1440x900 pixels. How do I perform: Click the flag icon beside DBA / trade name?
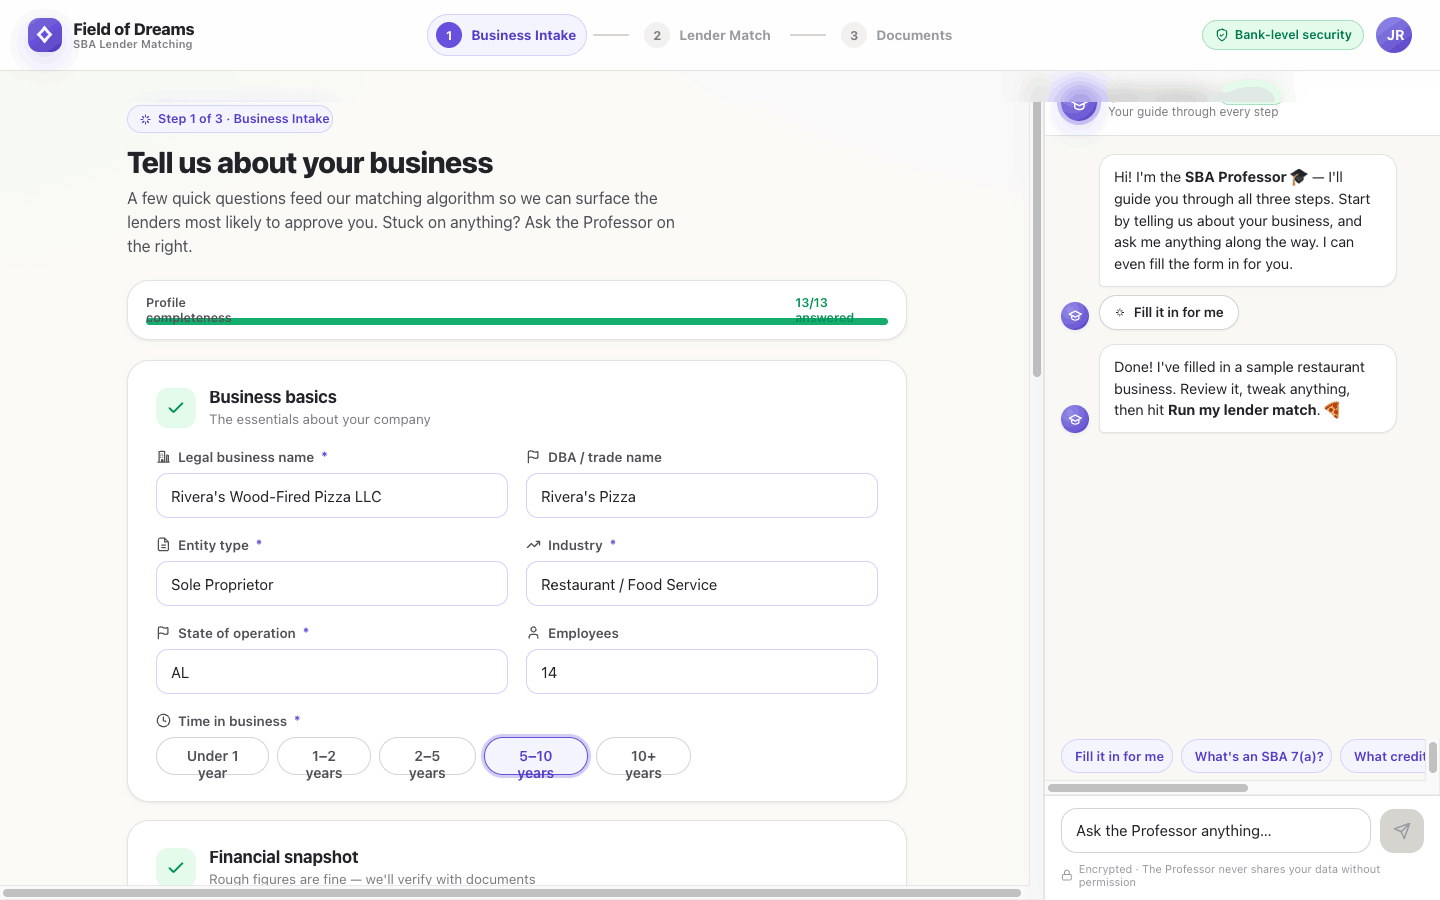point(533,457)
